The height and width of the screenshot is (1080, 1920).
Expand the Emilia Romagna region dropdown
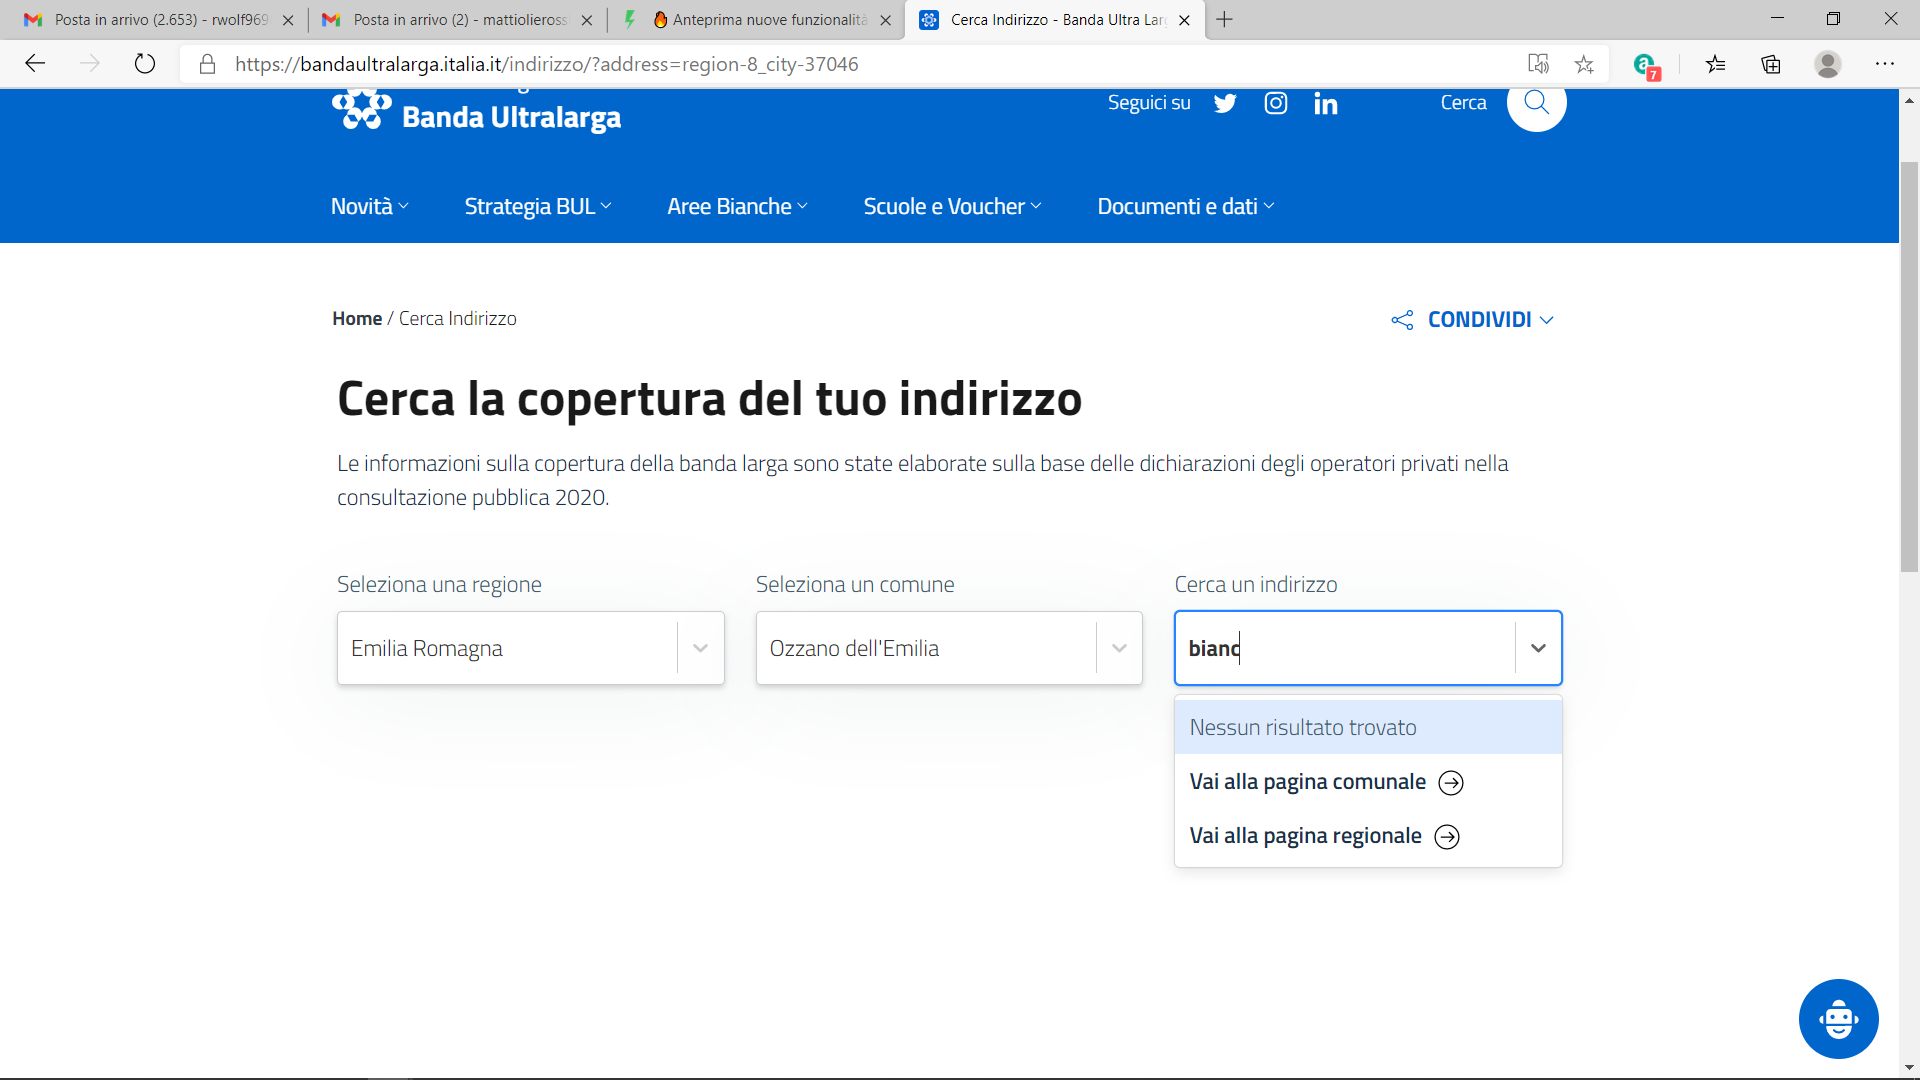pos(700,648)
